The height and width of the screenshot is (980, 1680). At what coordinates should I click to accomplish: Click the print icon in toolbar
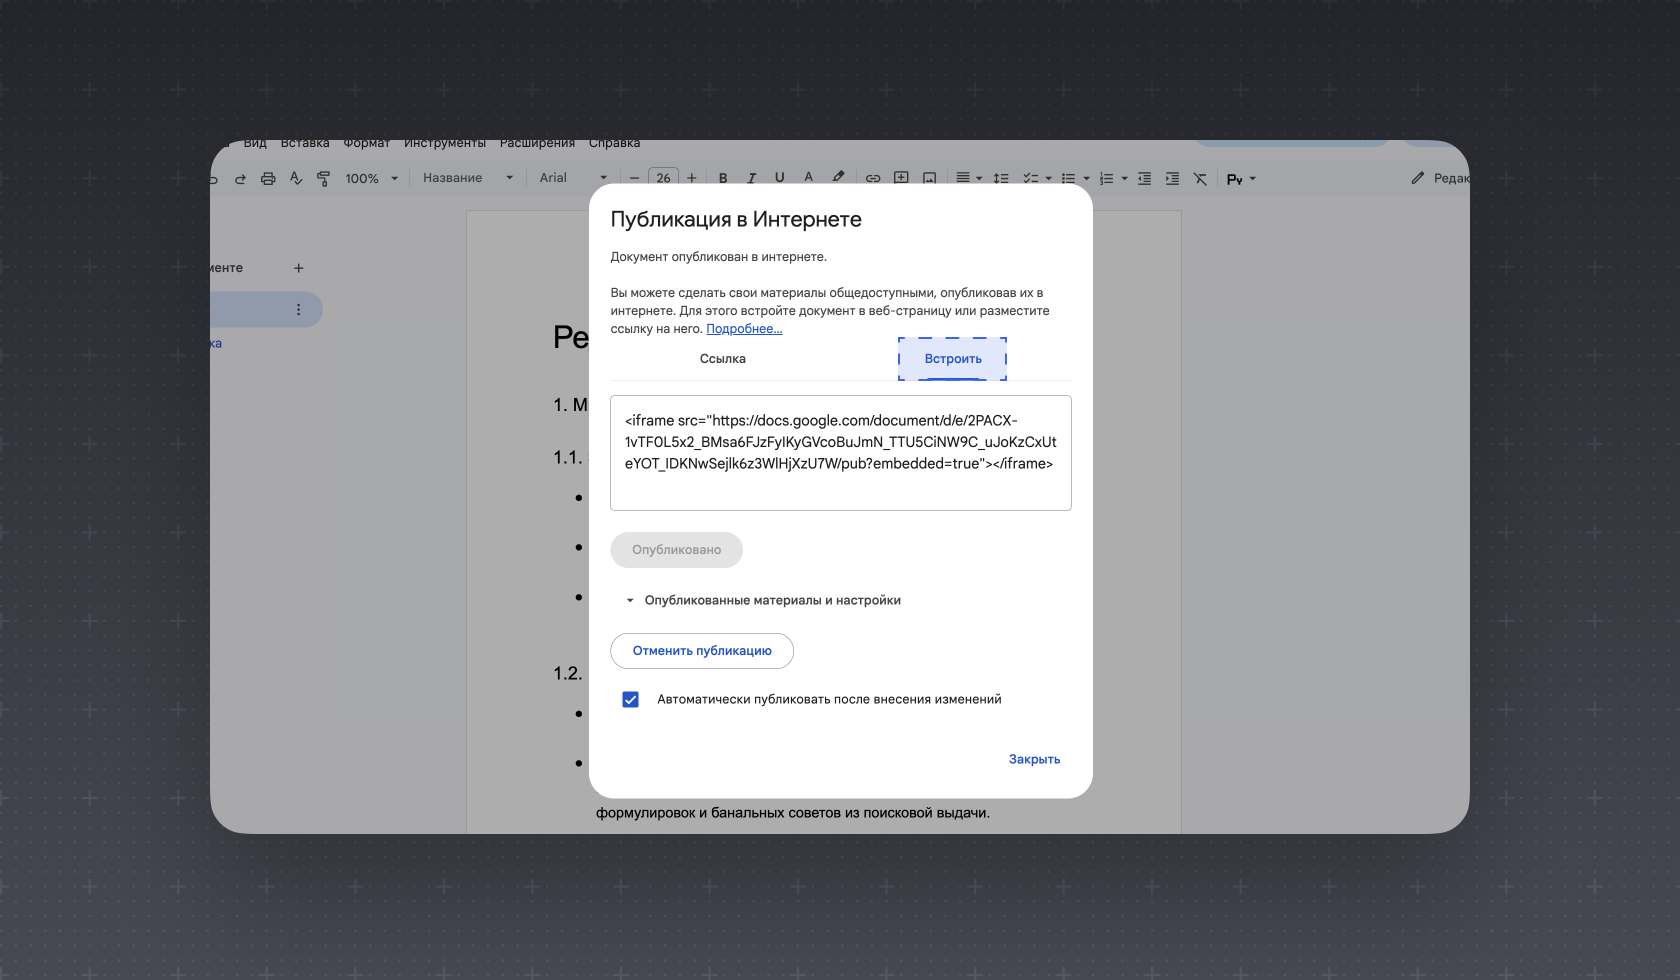pyautogui.click(x=268, y=178)
